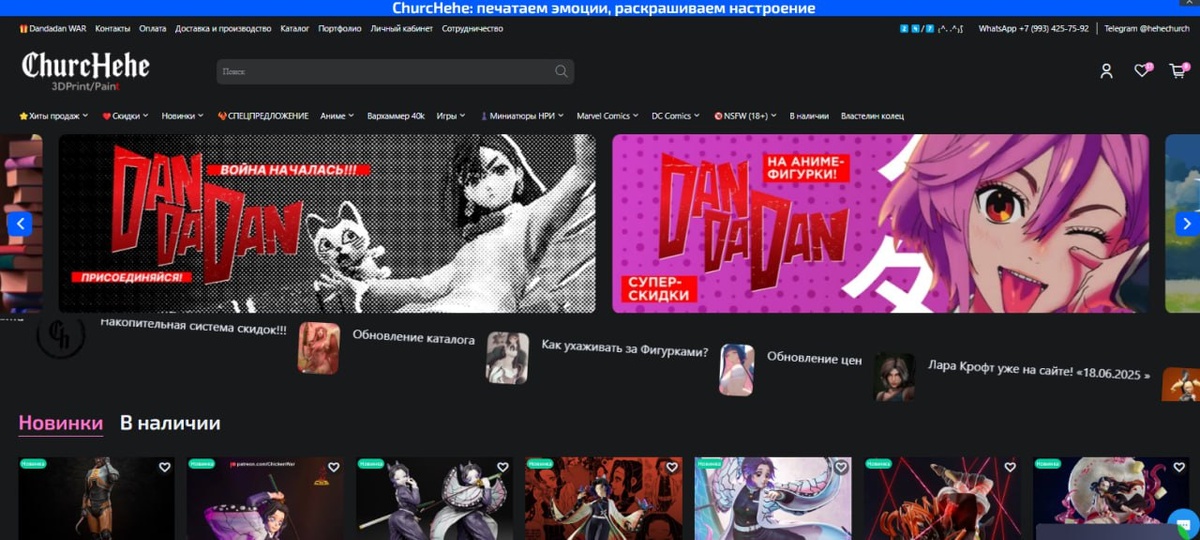Open the gray-background figure holding a sword card
Screen dimensions: 1200x540
(x=434, y=498)
